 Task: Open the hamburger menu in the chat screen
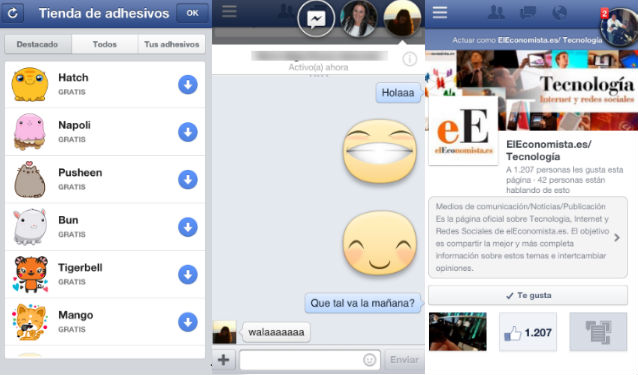(229, 11)
